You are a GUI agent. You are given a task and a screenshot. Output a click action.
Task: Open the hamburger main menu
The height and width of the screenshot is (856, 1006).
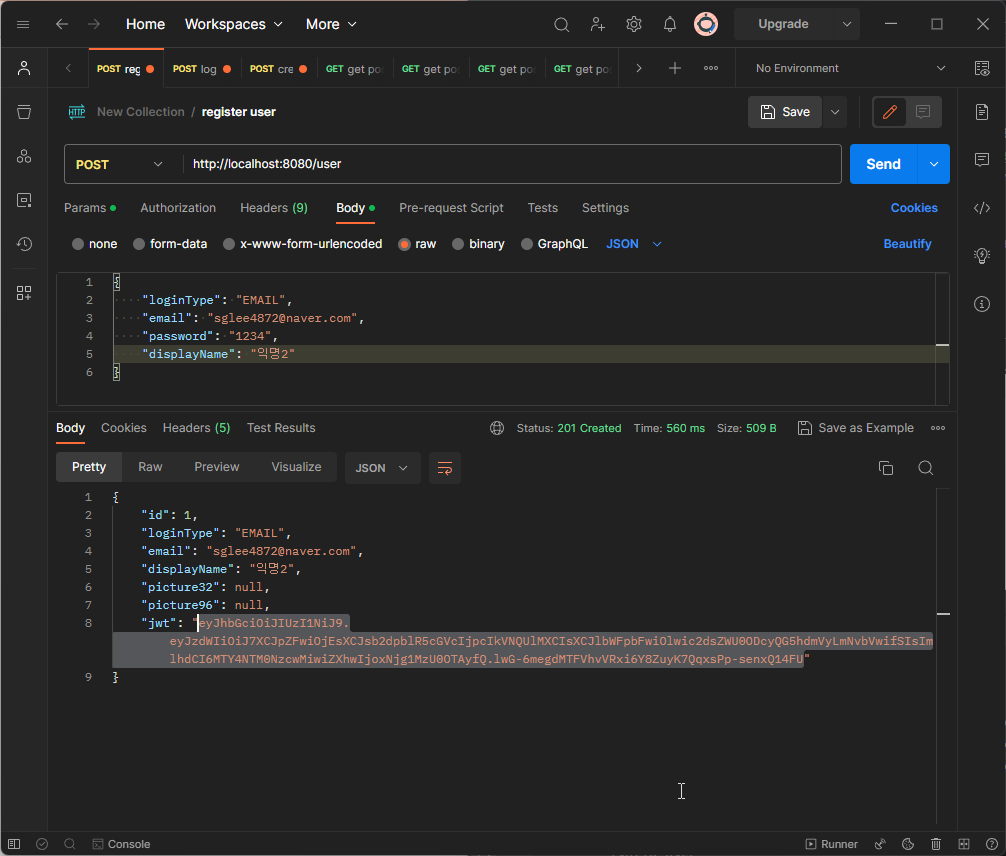23,24
